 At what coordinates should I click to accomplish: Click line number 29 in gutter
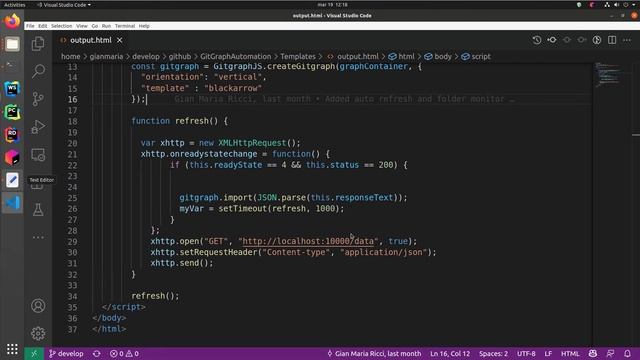click(72, 242)
